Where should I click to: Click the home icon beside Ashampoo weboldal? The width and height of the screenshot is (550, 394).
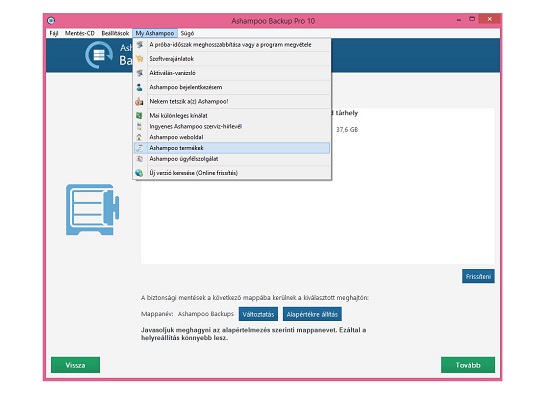[139, 137]
